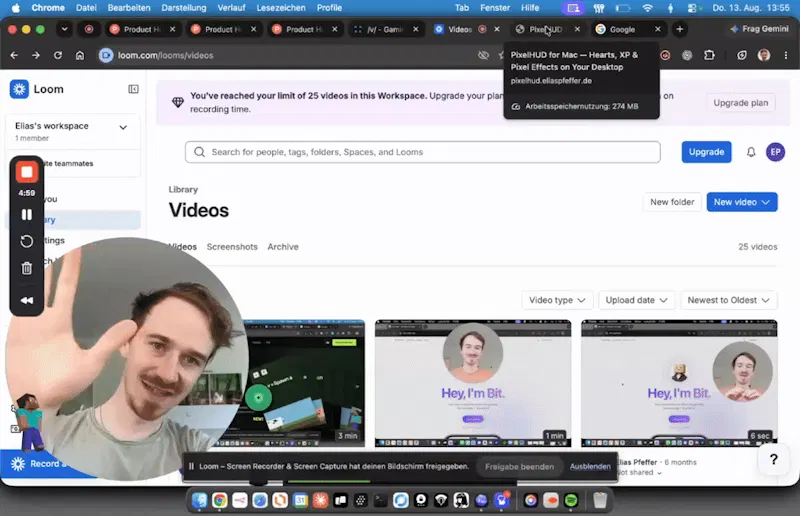This screenshot has height=516, width=800.
Task: Open the Verlauf menu
Action: (x=231, y=8)
